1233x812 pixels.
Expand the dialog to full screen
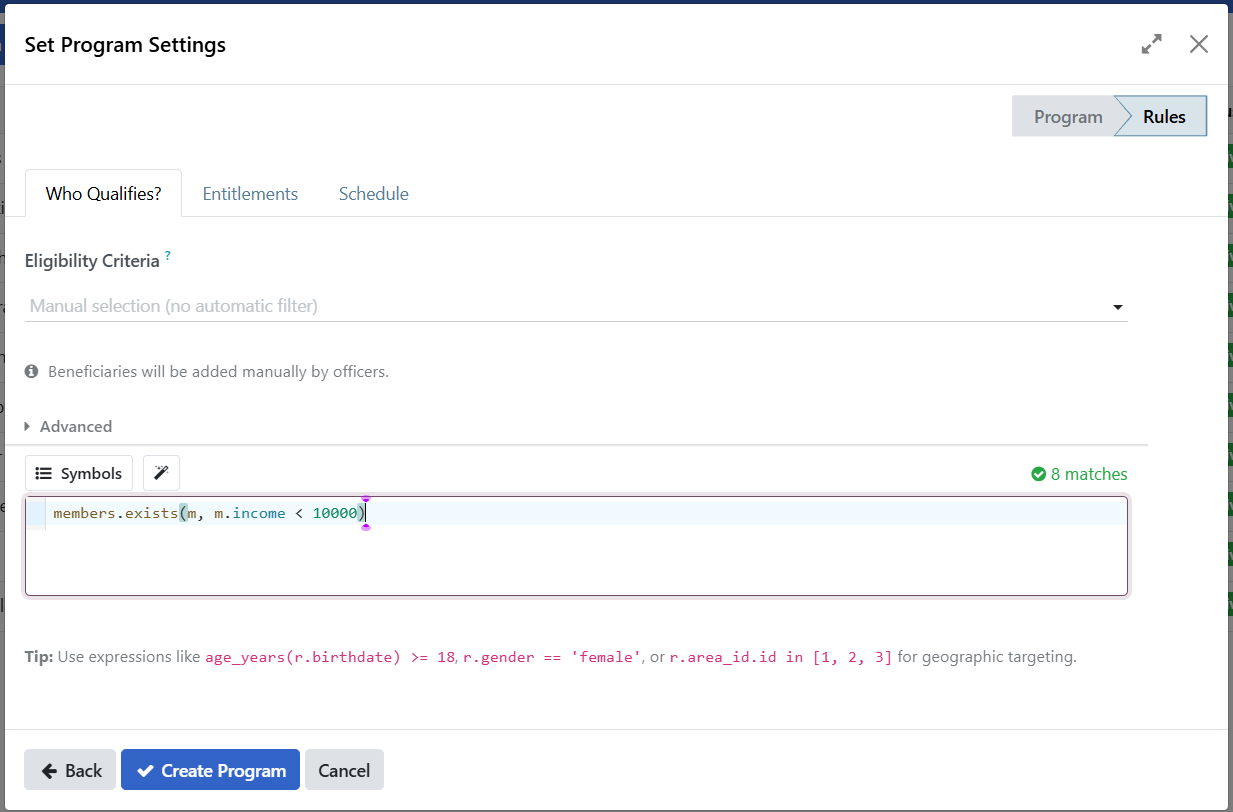click(1152, 44)
